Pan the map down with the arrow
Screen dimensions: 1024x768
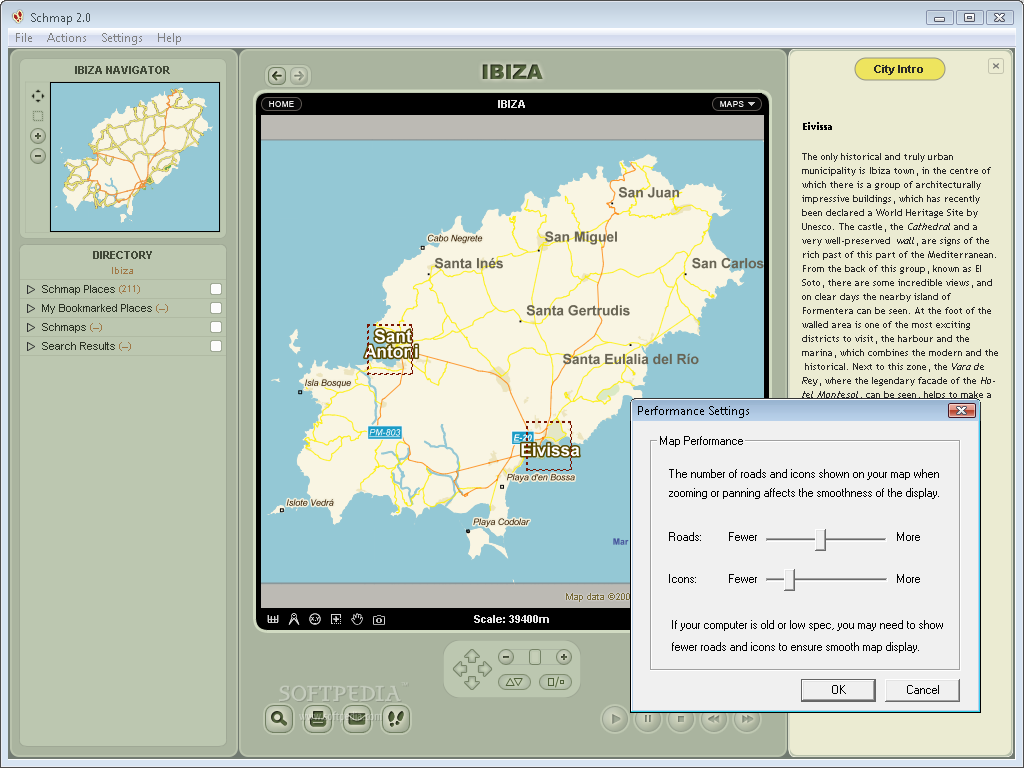coord(472,682)
